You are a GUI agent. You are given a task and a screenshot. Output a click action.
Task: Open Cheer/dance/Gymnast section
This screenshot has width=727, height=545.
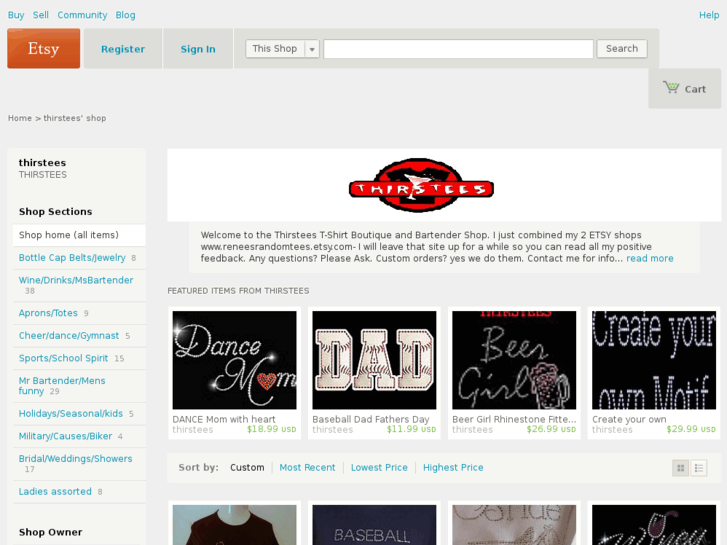pos(69,335)
